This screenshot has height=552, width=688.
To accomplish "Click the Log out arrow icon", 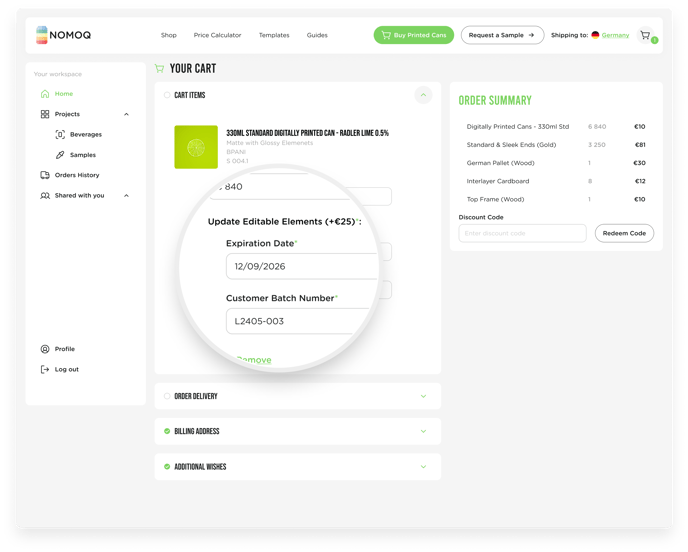I will (x=45, y=369).
